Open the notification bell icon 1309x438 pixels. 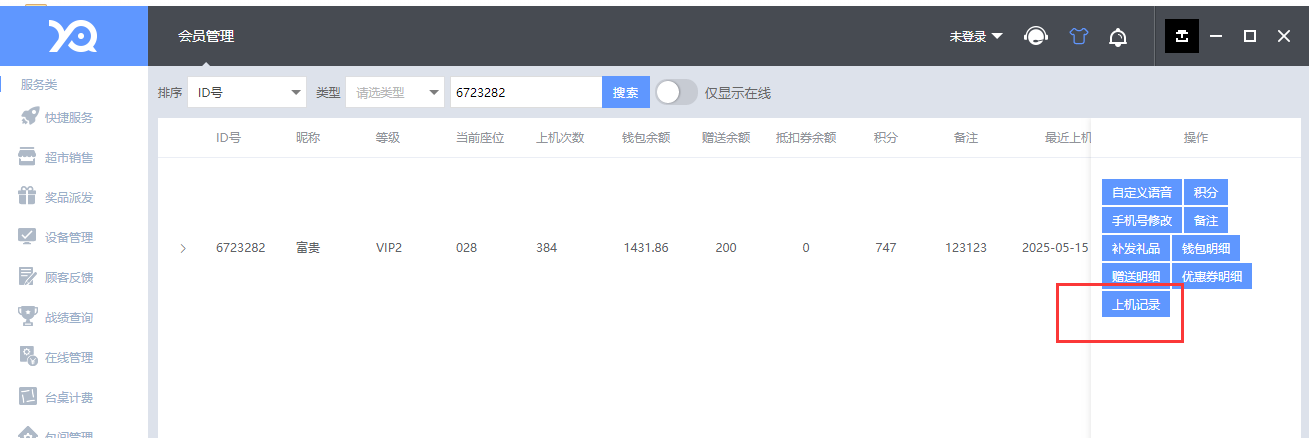1118,37
